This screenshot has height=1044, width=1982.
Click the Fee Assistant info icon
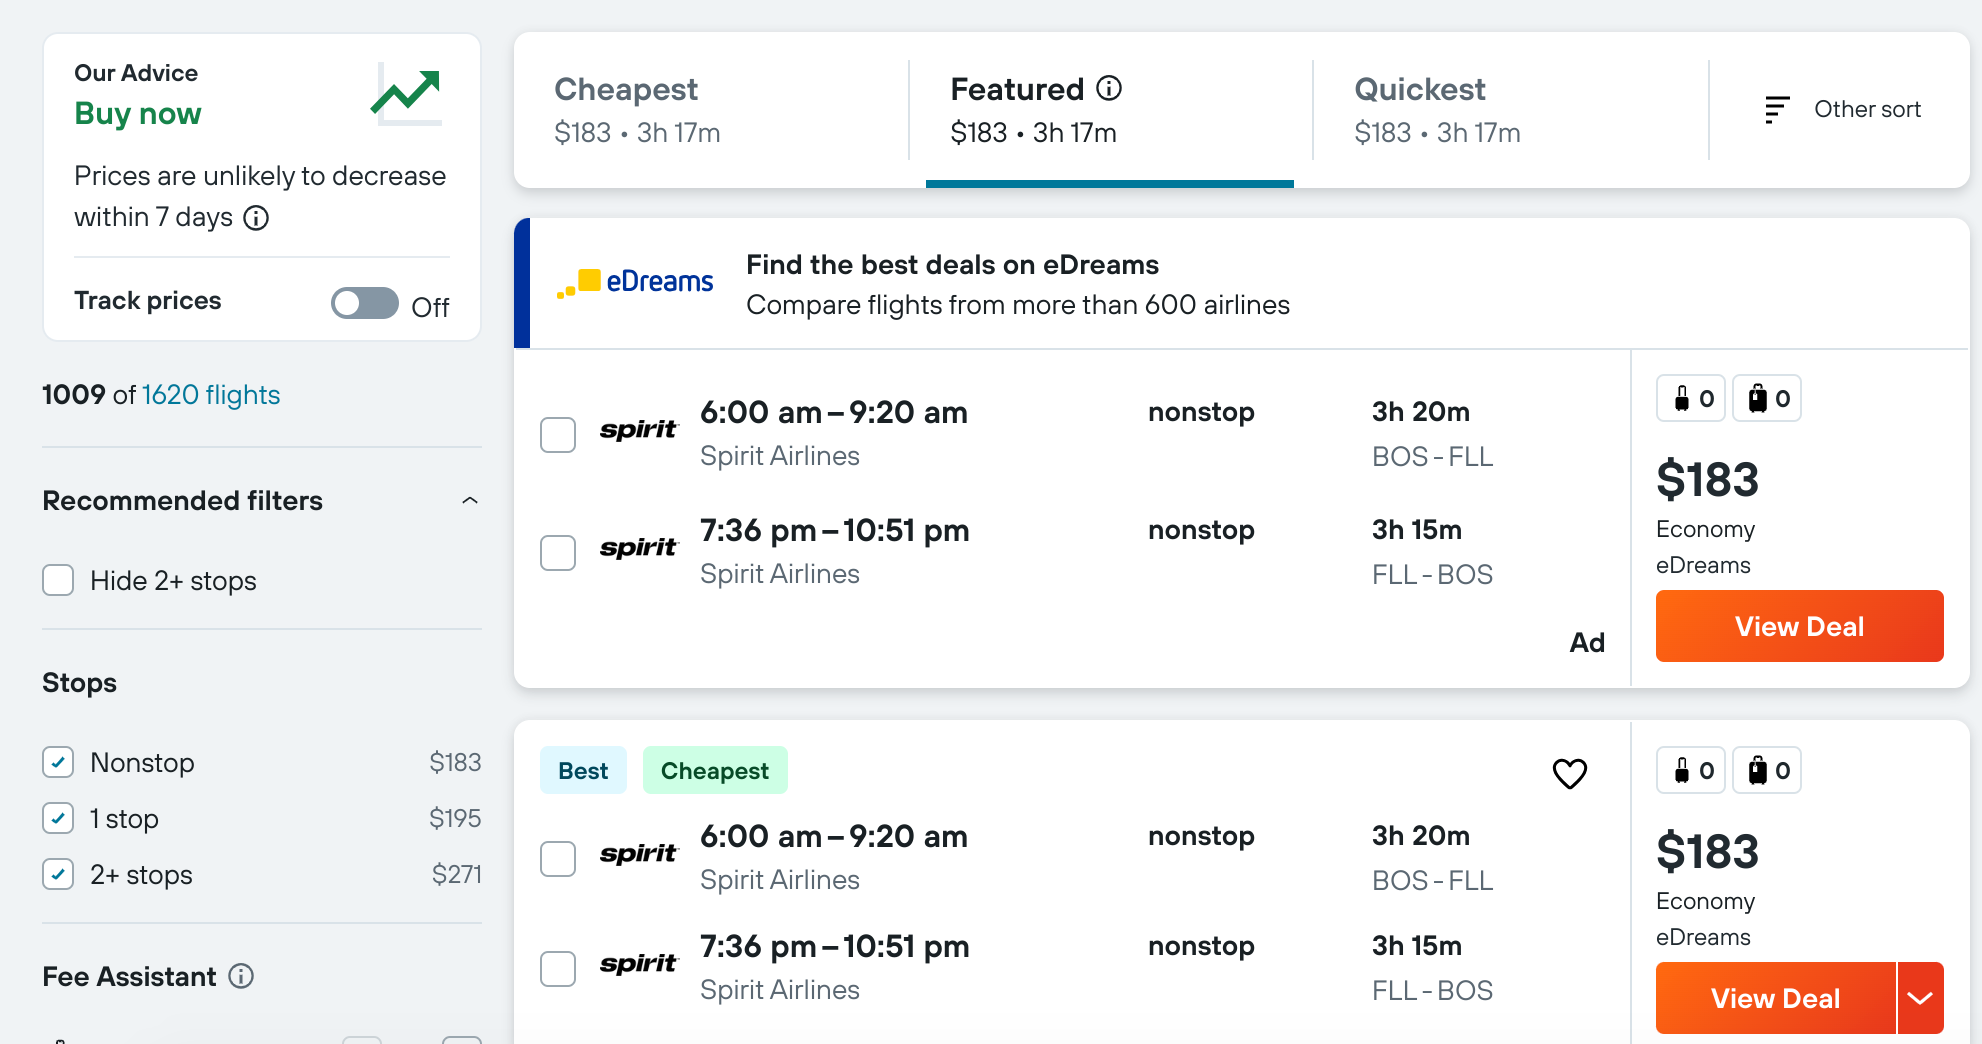click(x=241, y=977)
